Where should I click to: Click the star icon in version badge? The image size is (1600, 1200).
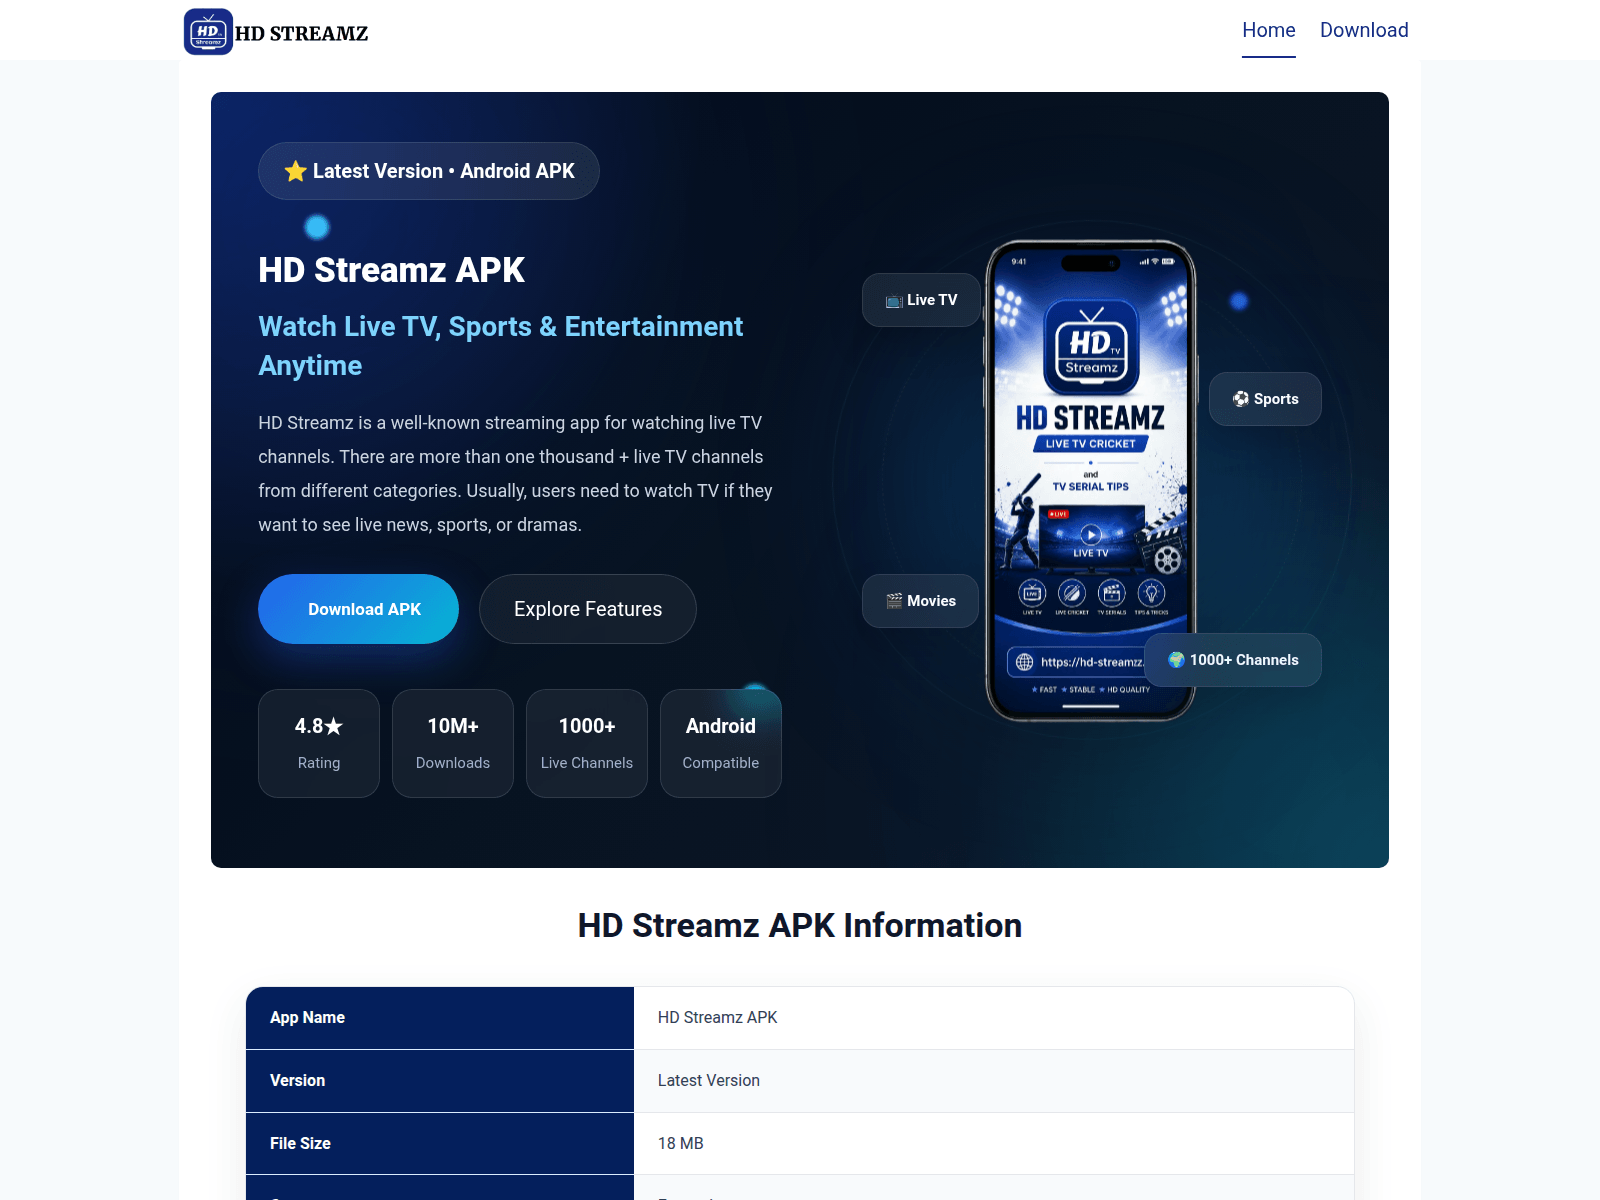295,171
